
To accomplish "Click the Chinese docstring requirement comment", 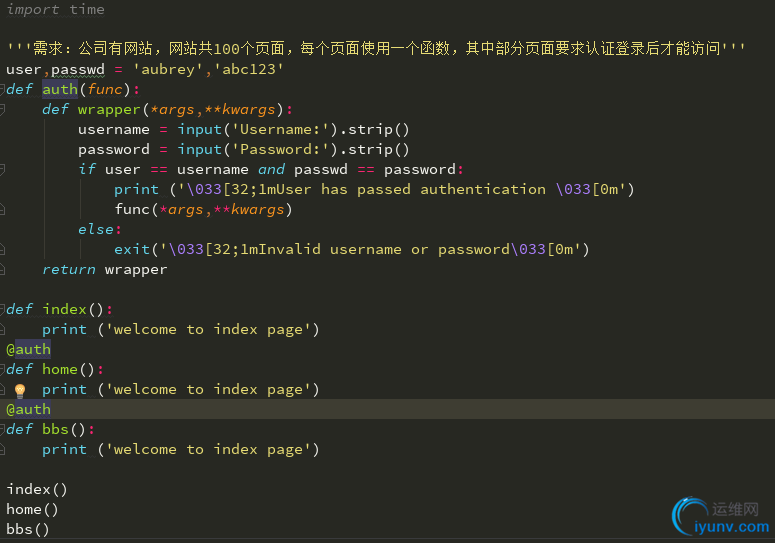I will point(375,48).
